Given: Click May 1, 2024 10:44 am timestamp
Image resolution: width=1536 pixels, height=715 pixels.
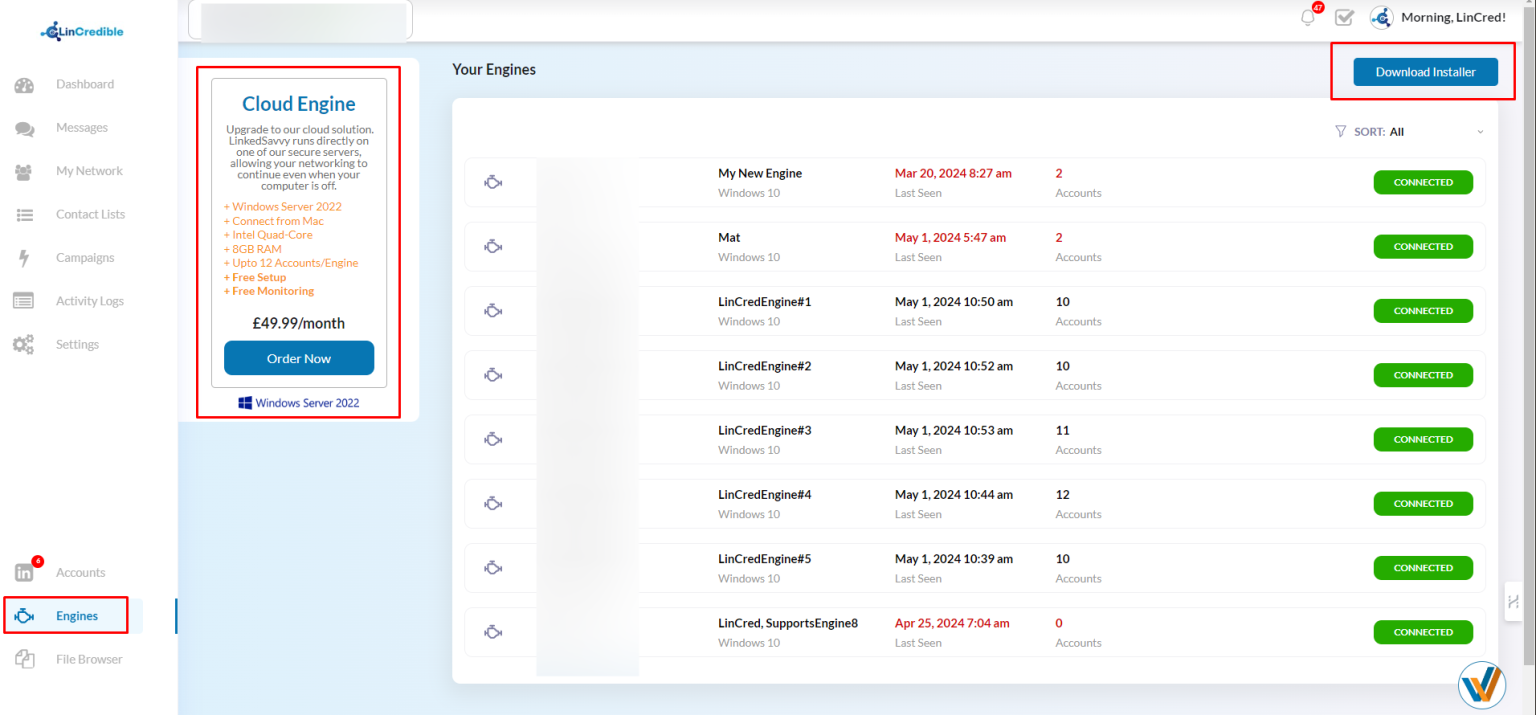Looking at the screenshot, I should 954,494.
